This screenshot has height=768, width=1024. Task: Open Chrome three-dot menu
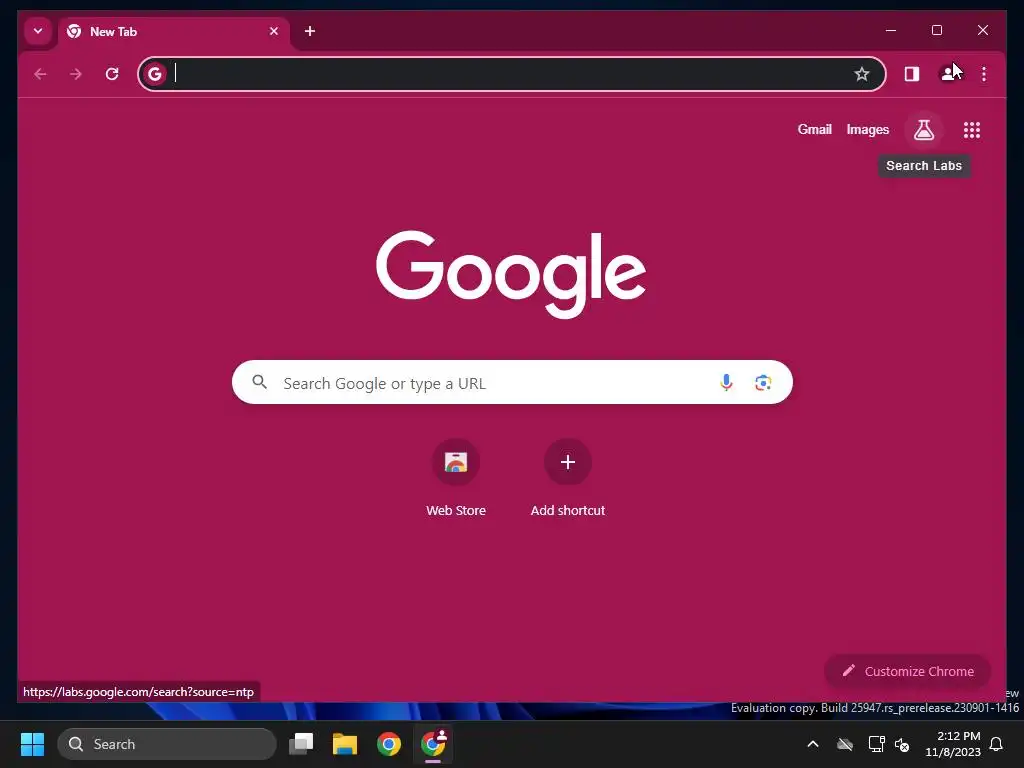click(984, 74)
